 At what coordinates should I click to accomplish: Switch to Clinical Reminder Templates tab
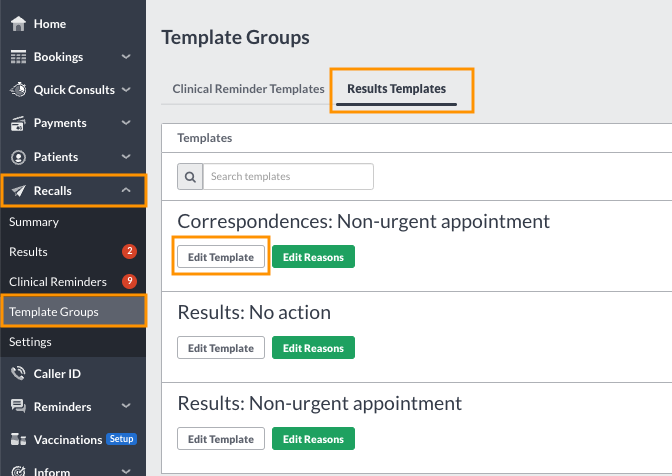(248, 89)
